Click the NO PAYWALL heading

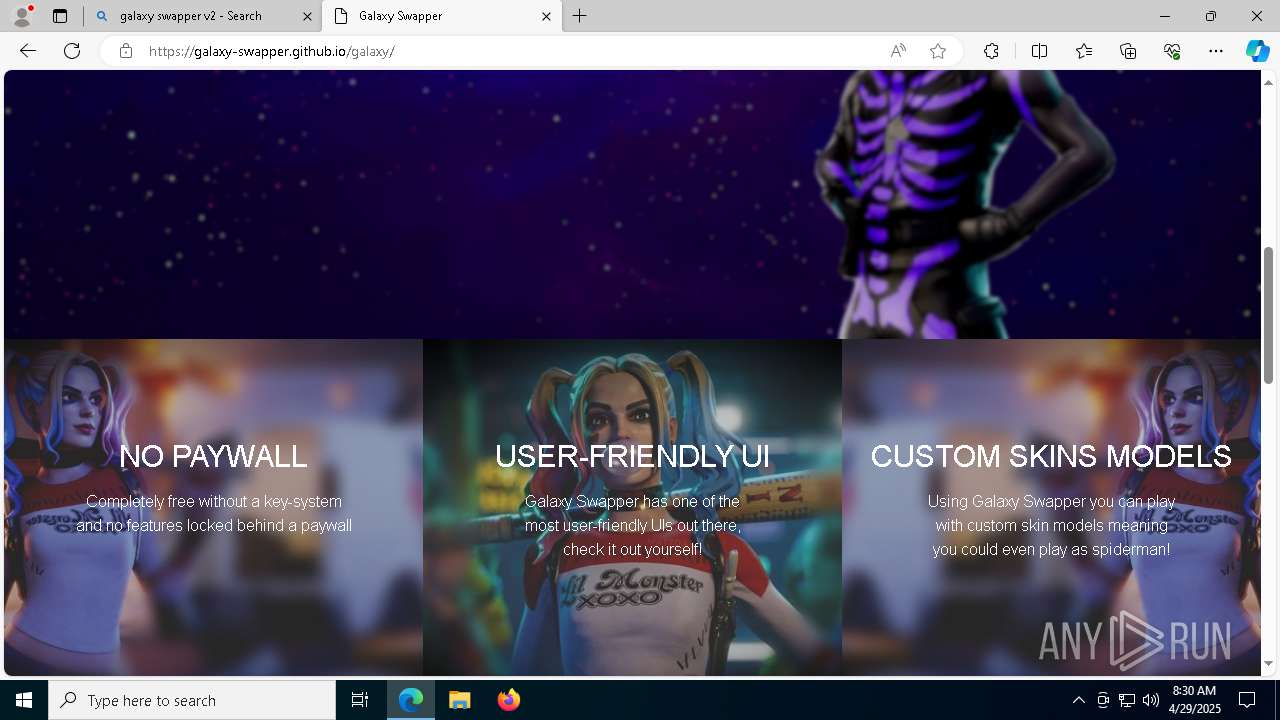(x=213, y=456)
